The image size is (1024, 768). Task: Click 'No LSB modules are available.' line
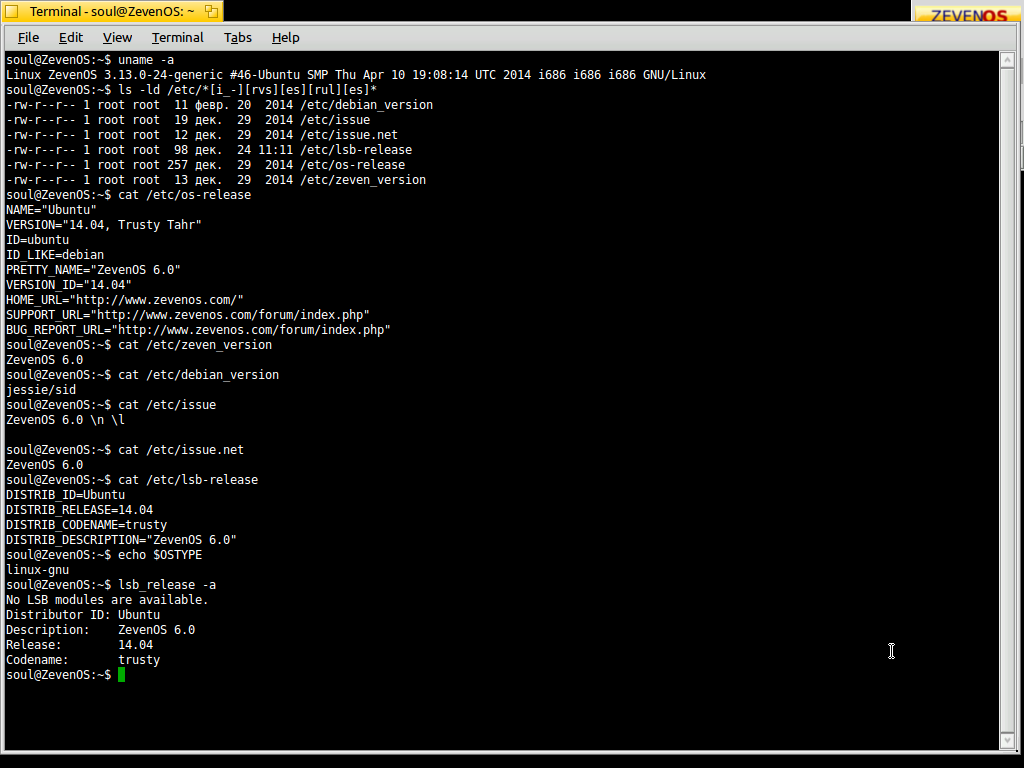107,601
